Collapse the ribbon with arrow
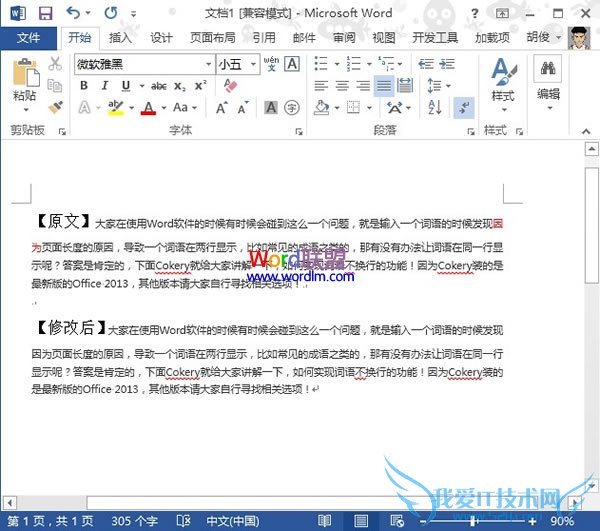 point(586,131)
